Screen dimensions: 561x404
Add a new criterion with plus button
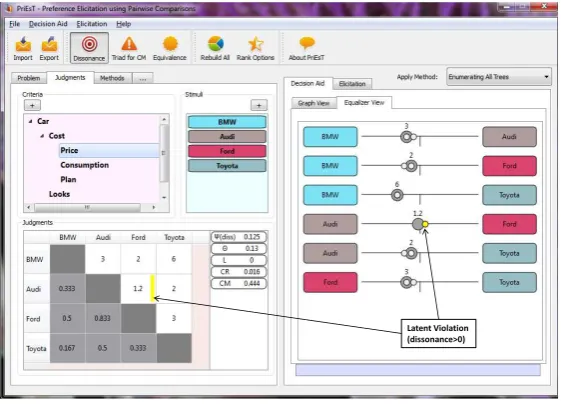tap(32, 106)
